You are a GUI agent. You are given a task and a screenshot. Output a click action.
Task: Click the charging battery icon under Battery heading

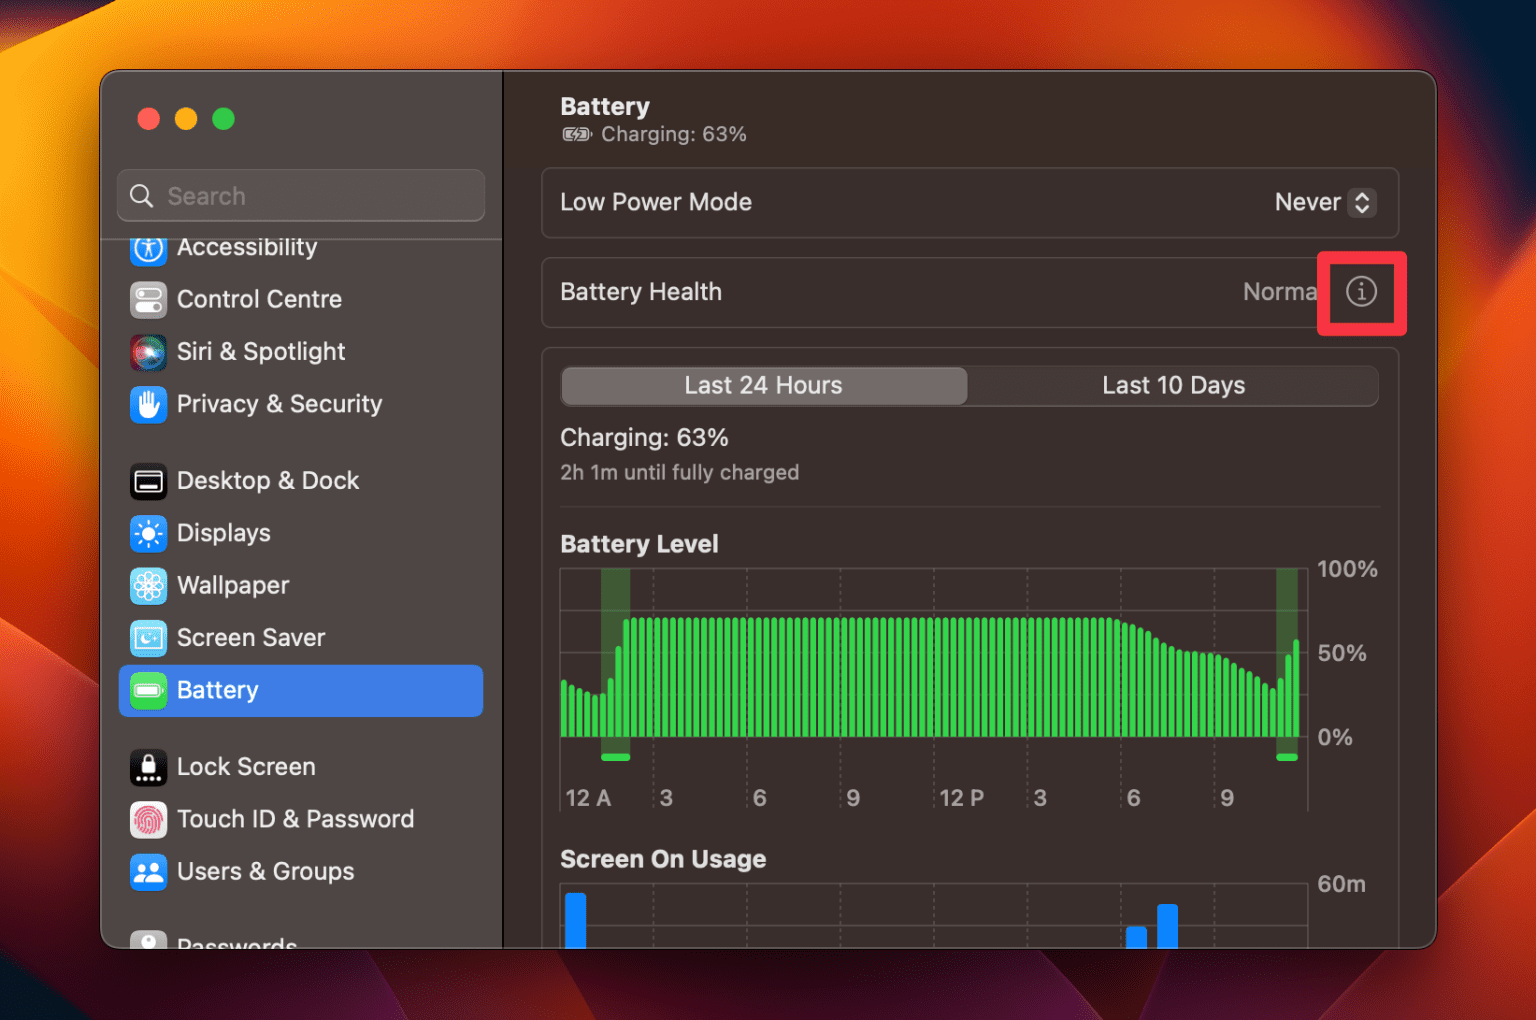[x=576, y=134]
